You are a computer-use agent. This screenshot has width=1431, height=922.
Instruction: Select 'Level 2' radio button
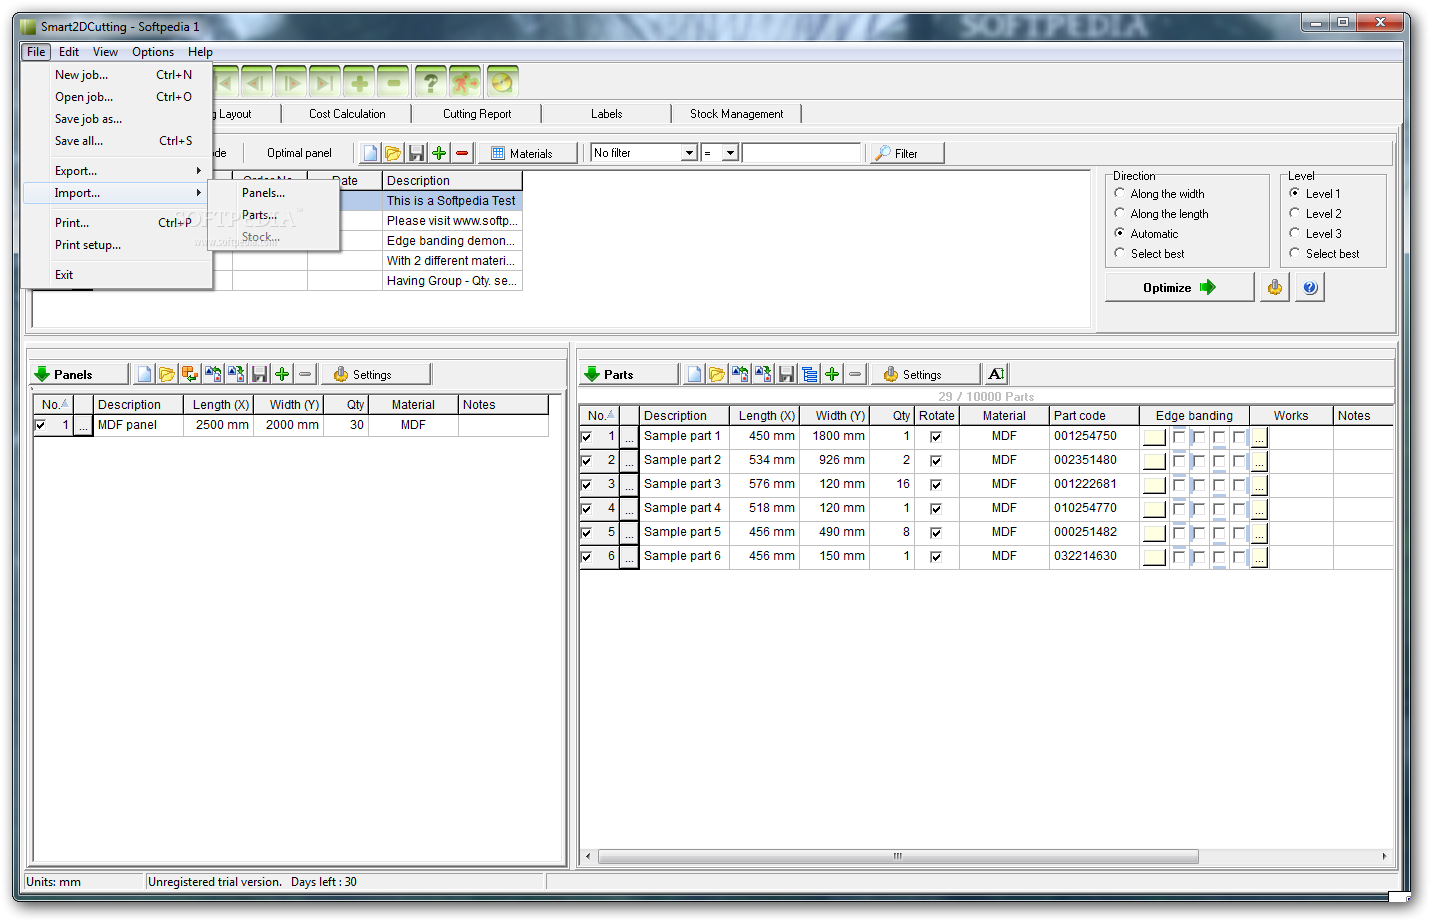pos(1315,214)
